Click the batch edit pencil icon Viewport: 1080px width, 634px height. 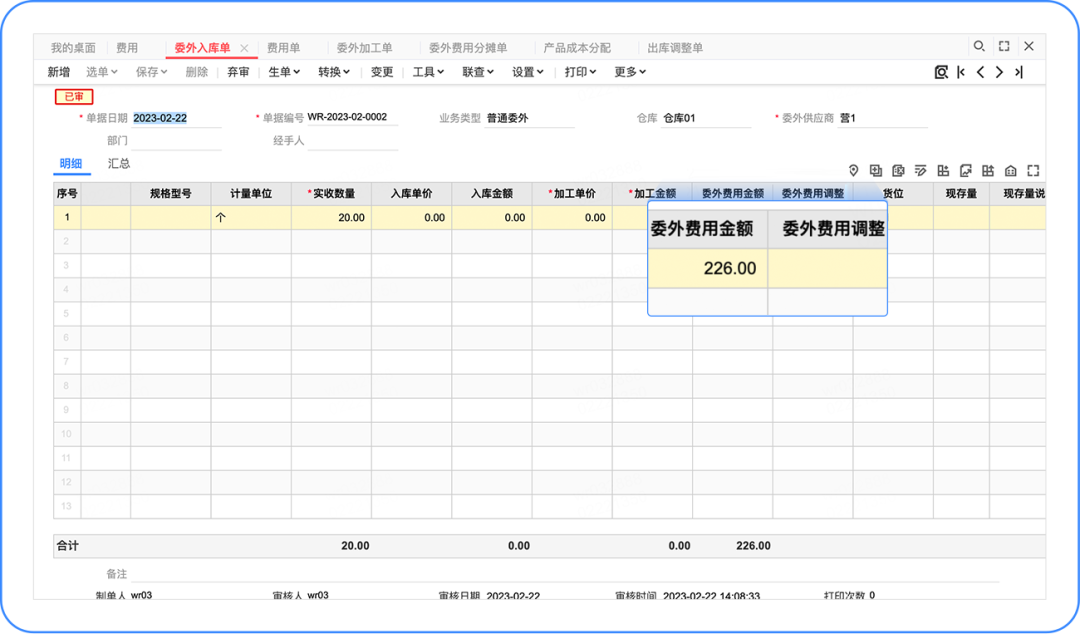921,170
